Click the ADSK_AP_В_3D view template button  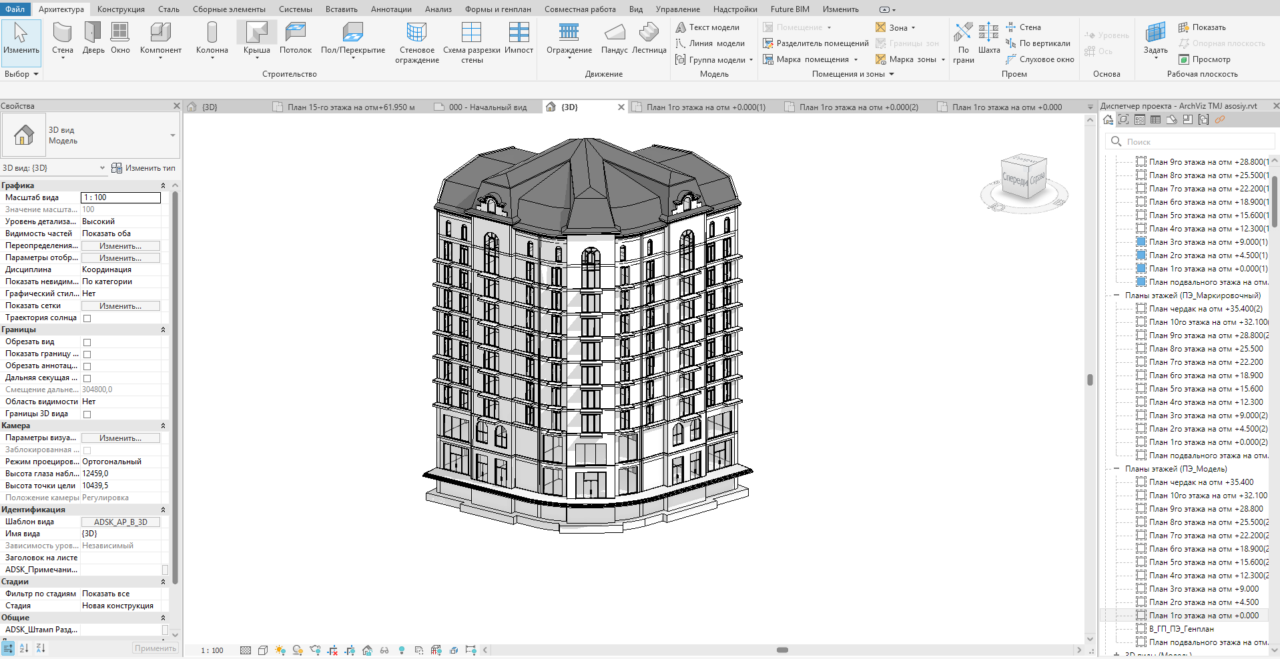[x=120, y=522]
